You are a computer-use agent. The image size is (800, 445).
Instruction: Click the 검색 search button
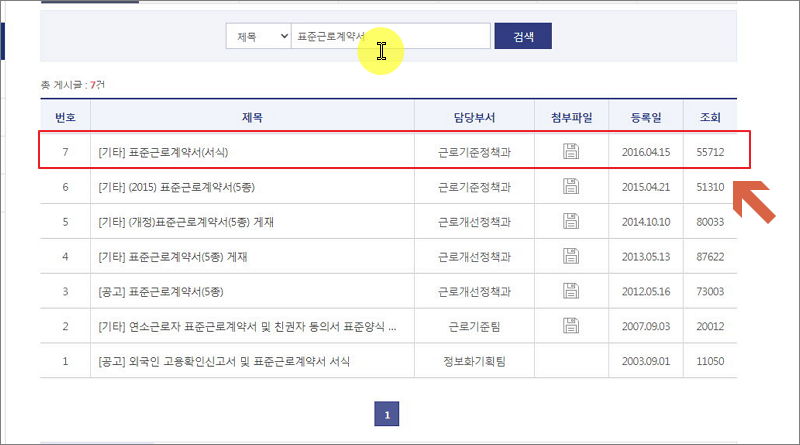[x=523, y=36]
